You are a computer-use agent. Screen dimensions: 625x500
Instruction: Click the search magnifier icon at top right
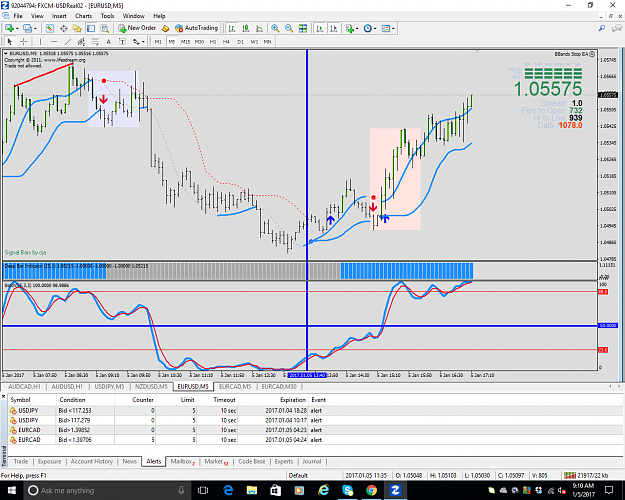[602, 28]
